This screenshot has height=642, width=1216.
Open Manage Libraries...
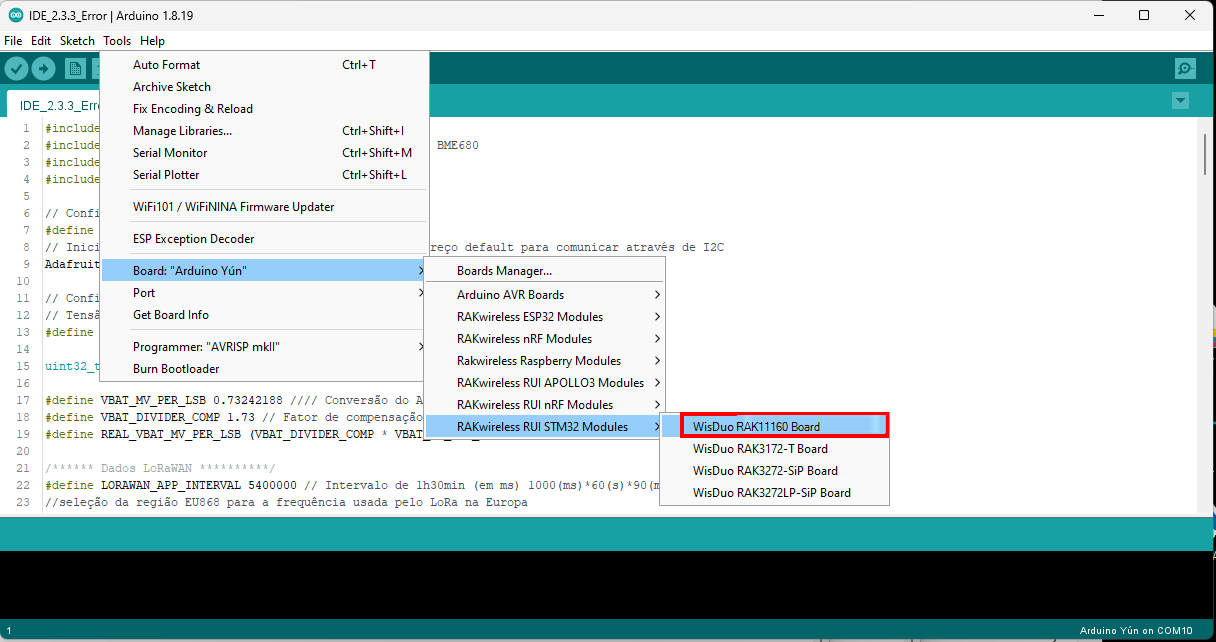point(265,131)
